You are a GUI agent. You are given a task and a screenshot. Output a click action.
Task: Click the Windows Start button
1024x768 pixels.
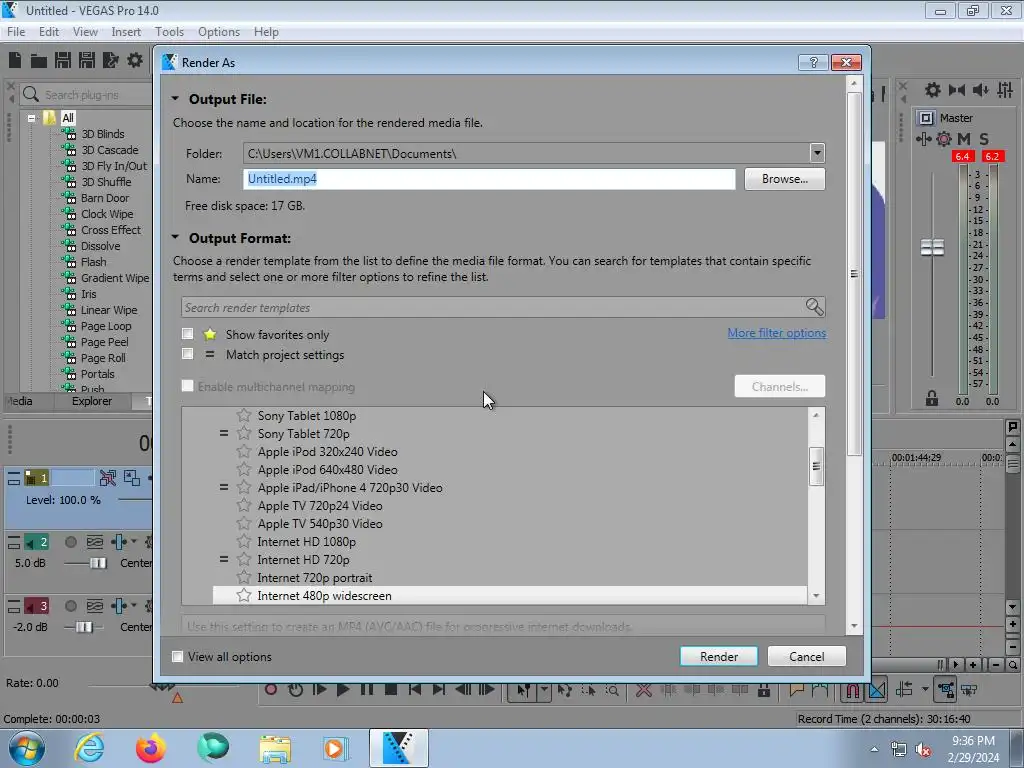coord(26,748)
